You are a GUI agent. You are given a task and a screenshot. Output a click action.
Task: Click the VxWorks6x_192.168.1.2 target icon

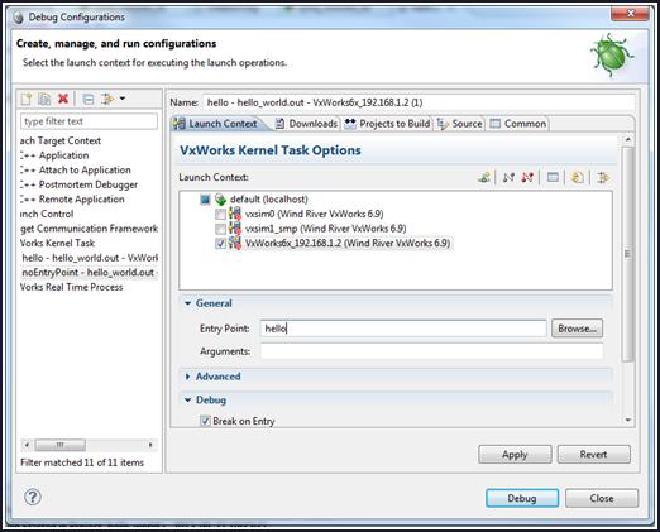pos(234,243)
